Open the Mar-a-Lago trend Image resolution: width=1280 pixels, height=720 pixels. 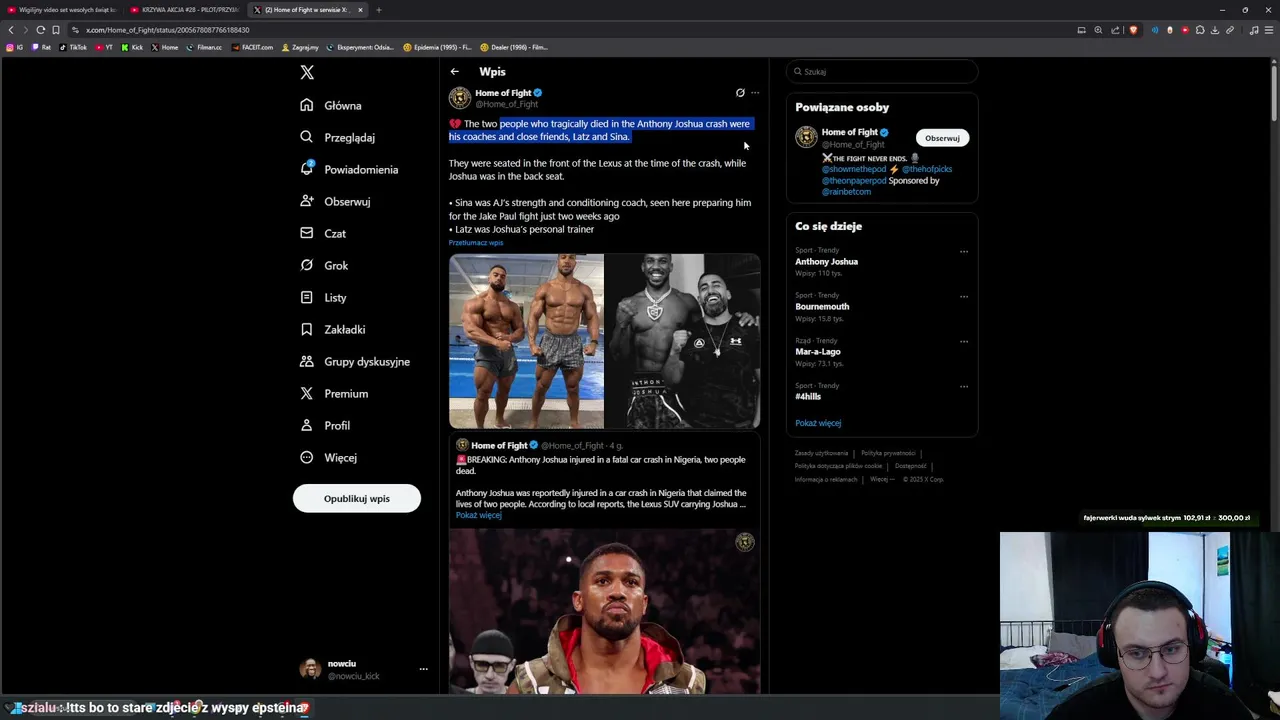(x=818, y=351)
